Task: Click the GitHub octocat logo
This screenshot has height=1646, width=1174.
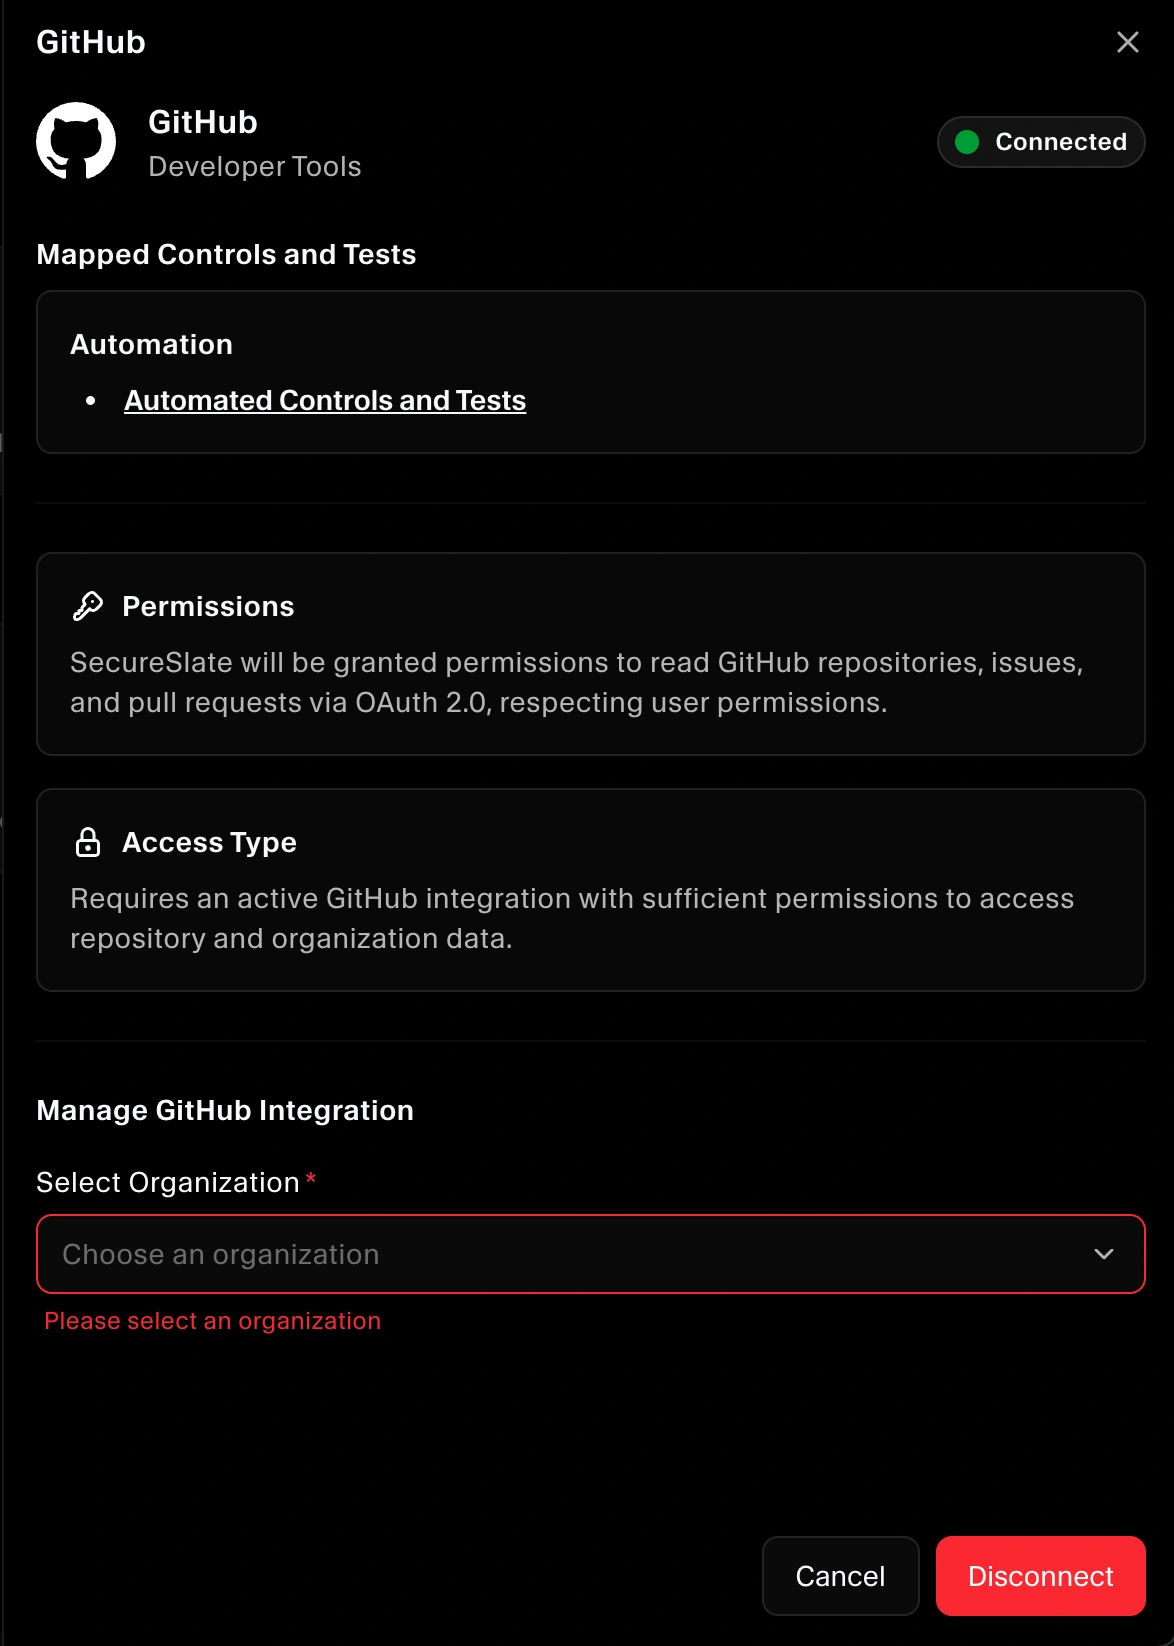Action: 76,142
